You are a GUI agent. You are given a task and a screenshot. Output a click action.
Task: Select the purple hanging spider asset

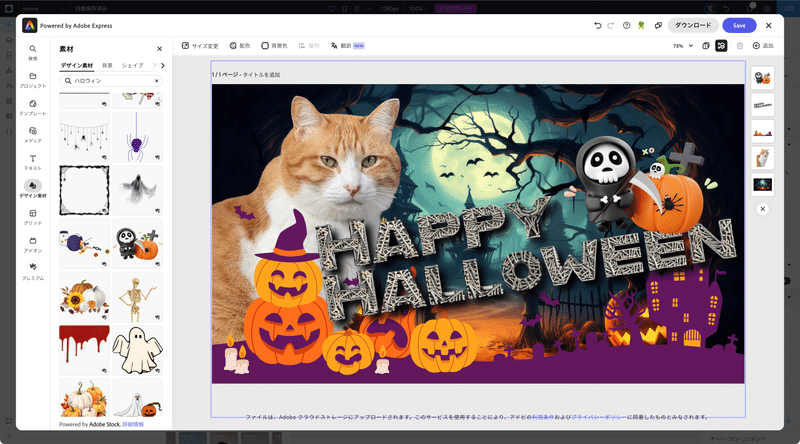(137, 137)
